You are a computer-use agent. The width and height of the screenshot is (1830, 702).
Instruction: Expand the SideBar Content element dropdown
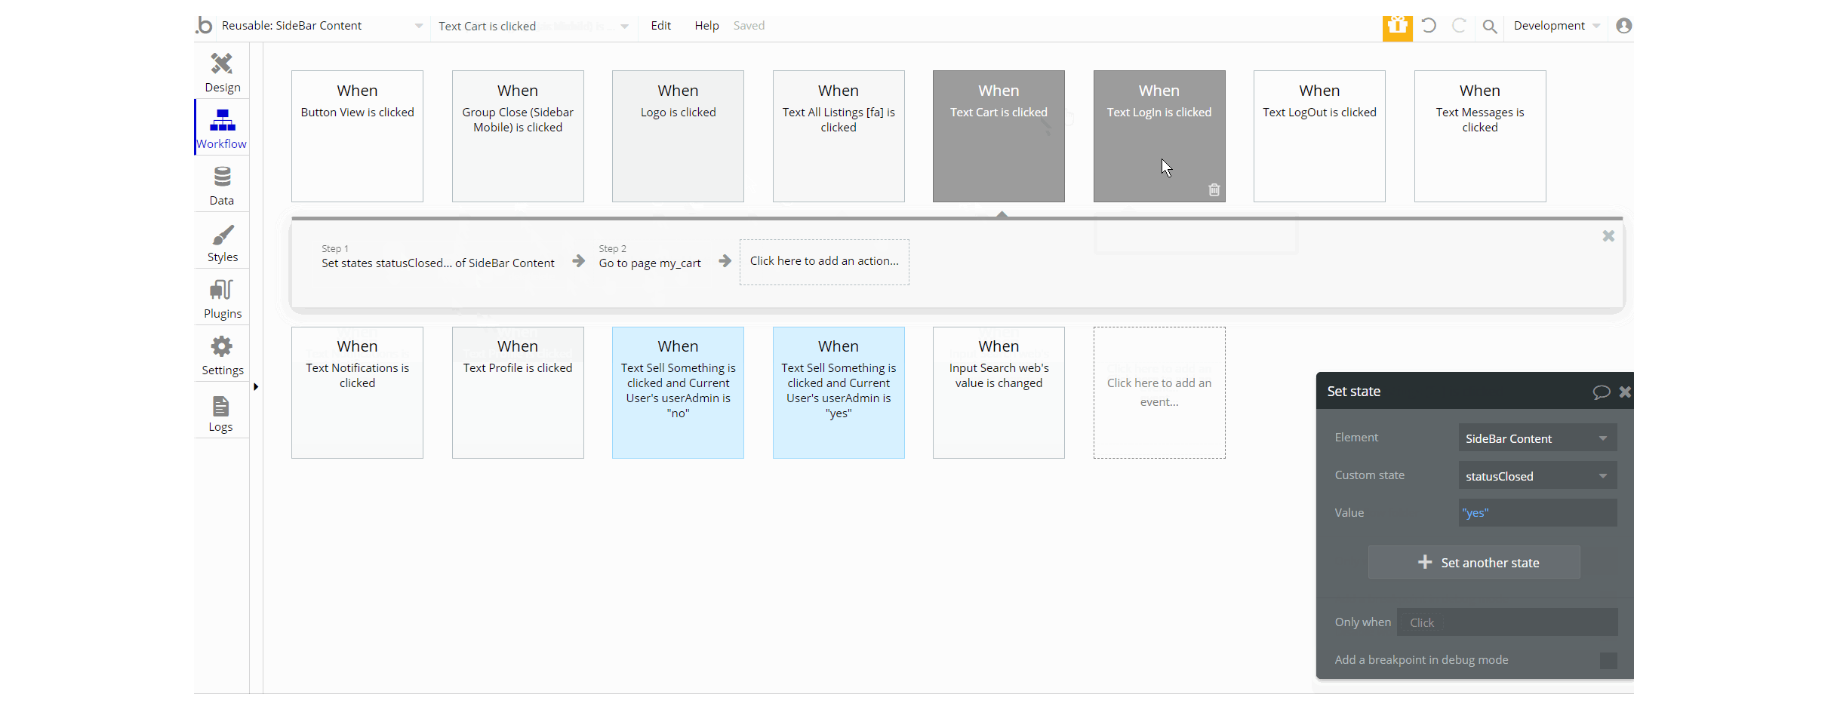(x=1537, y=438)
